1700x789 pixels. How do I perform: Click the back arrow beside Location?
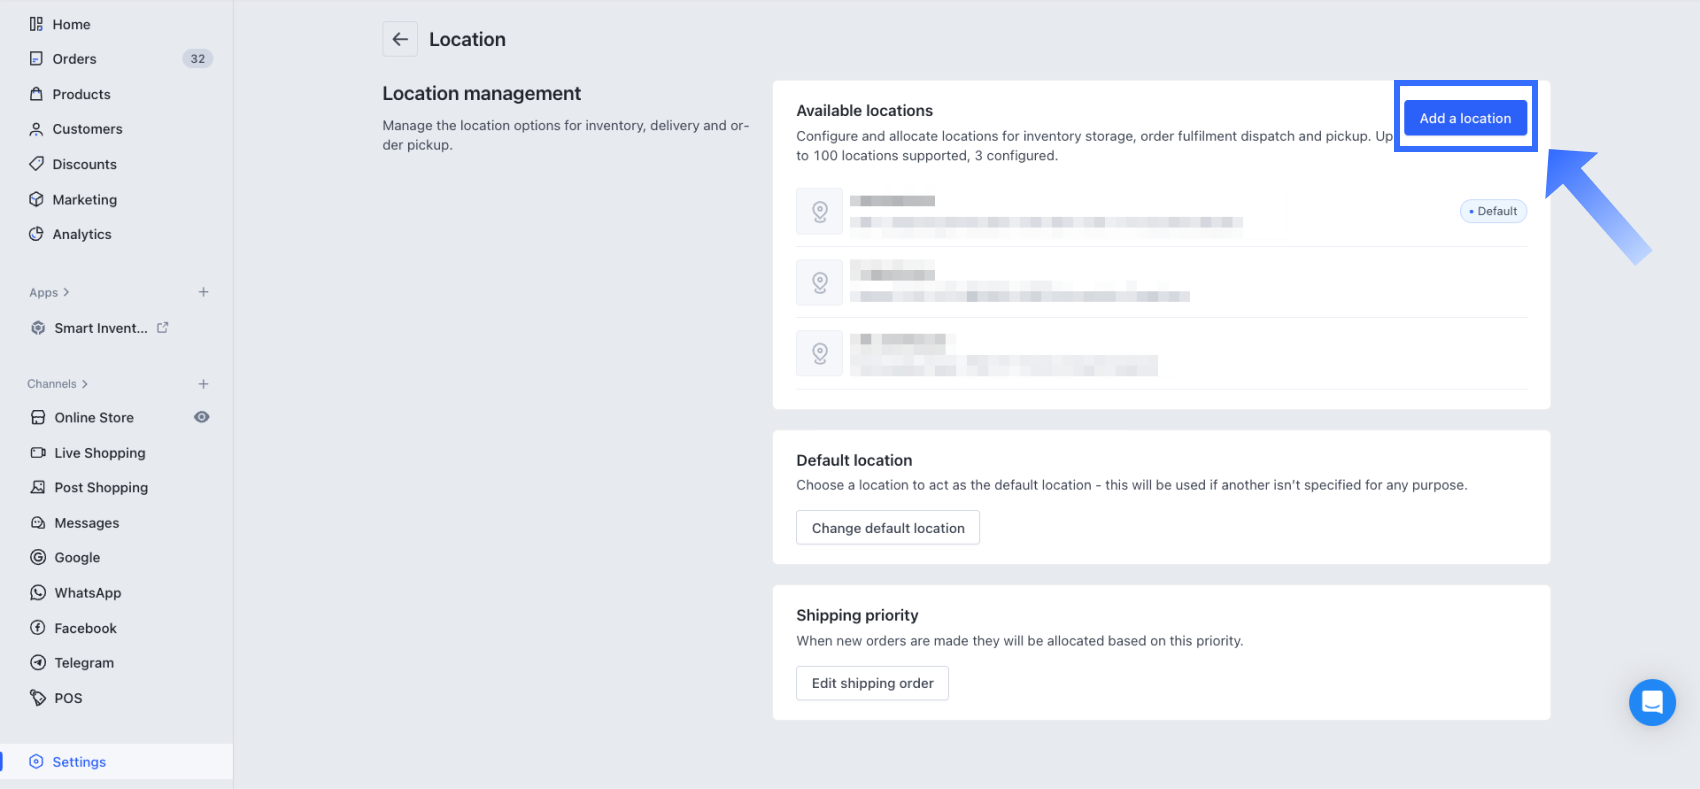(400, 39)
